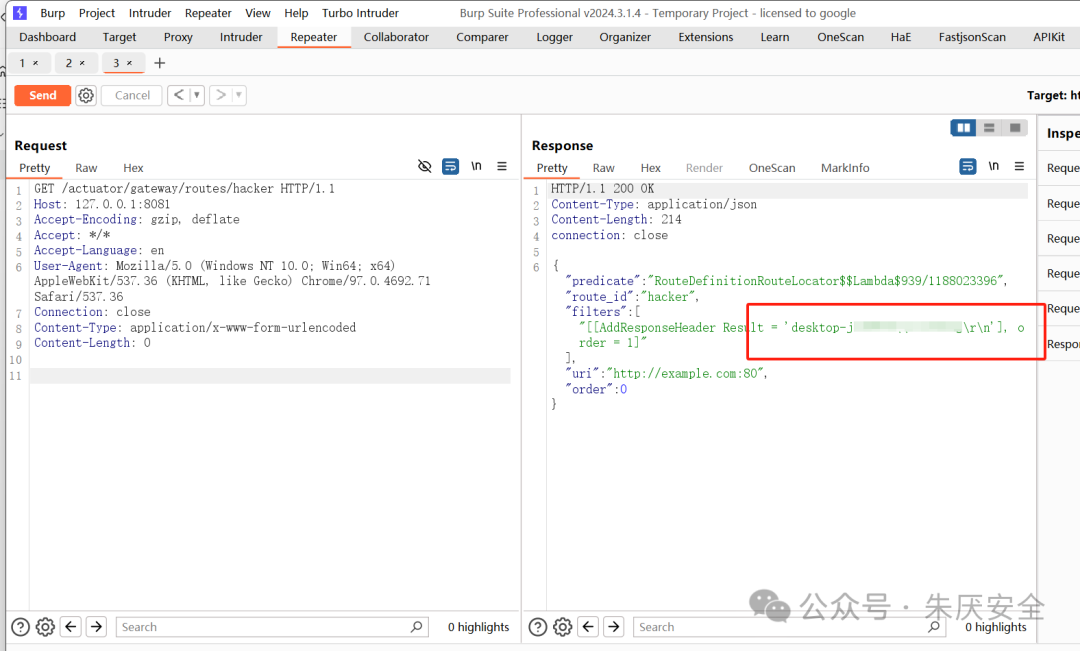Screen dimensions: 1080x651
Task: Switch to Collaborator tab
Action: [x=396, y=37]
